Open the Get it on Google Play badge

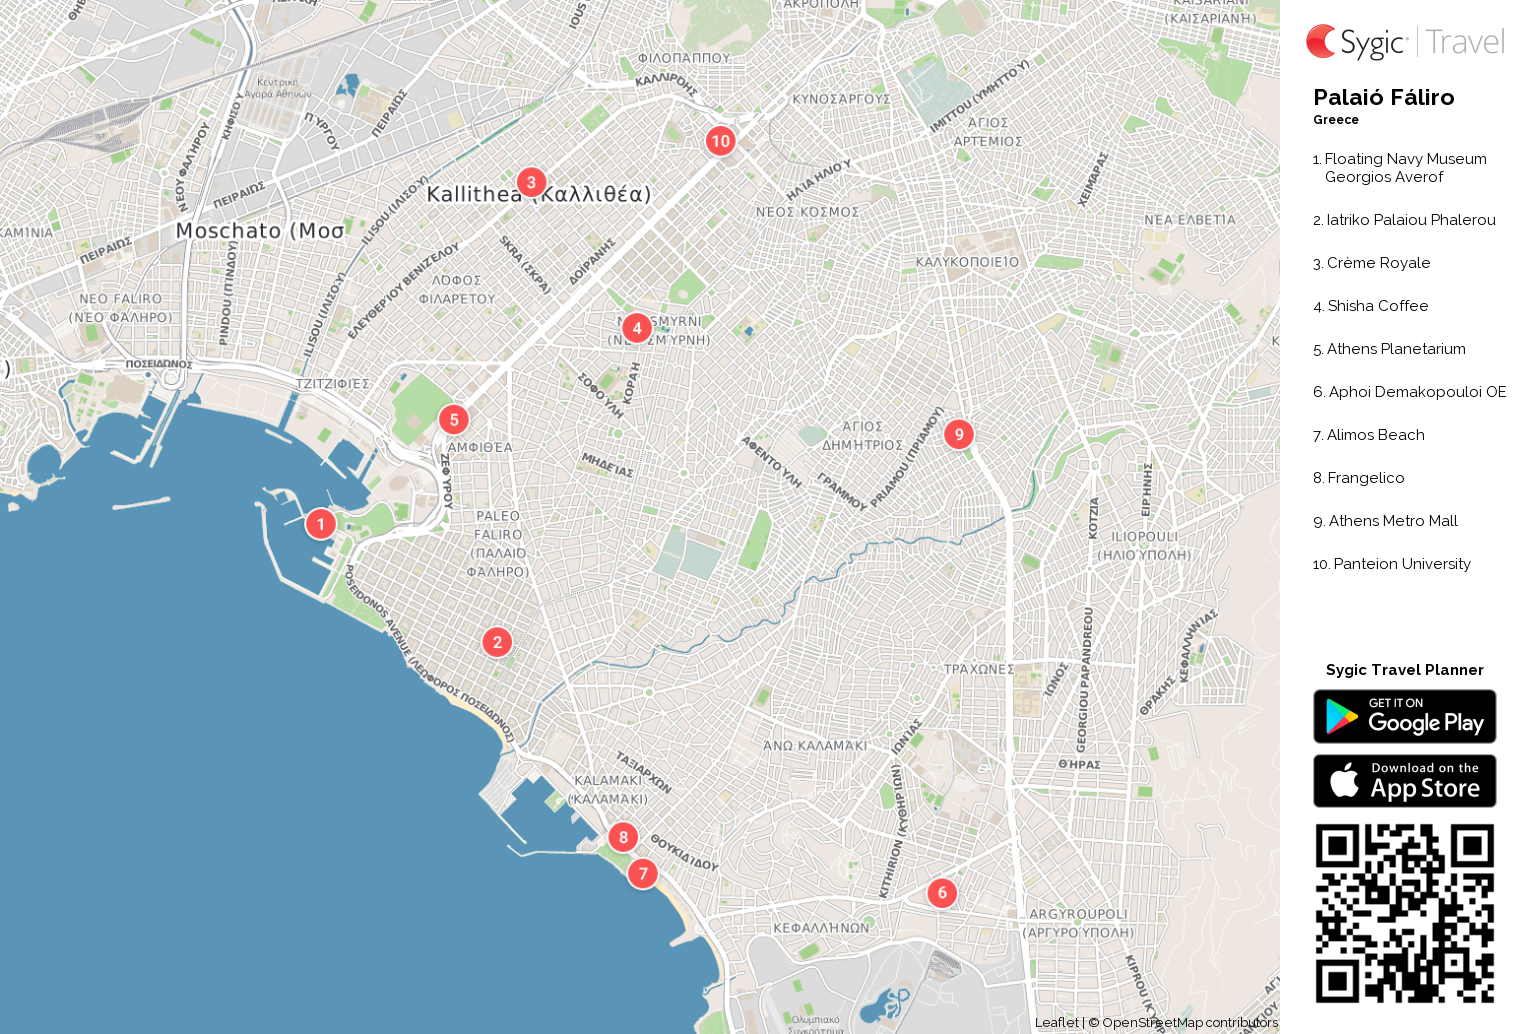point(1405,716)
